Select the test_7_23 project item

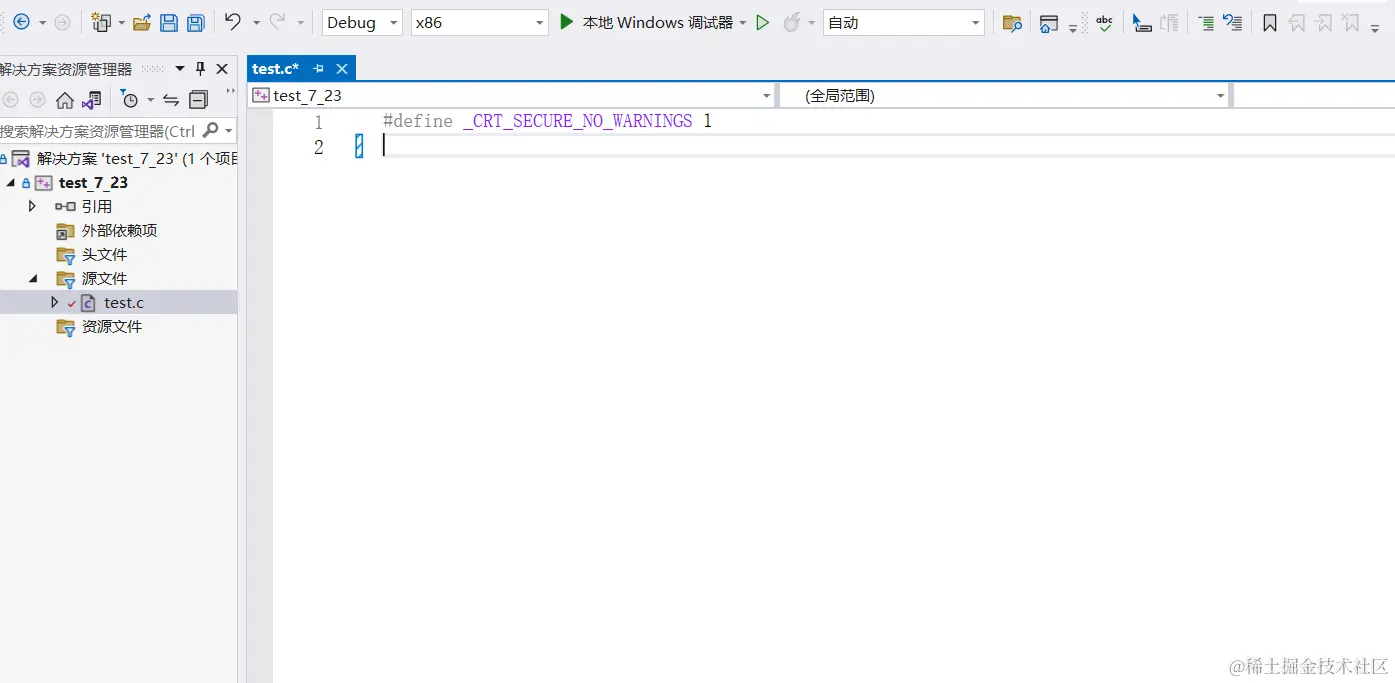point(93,182)
